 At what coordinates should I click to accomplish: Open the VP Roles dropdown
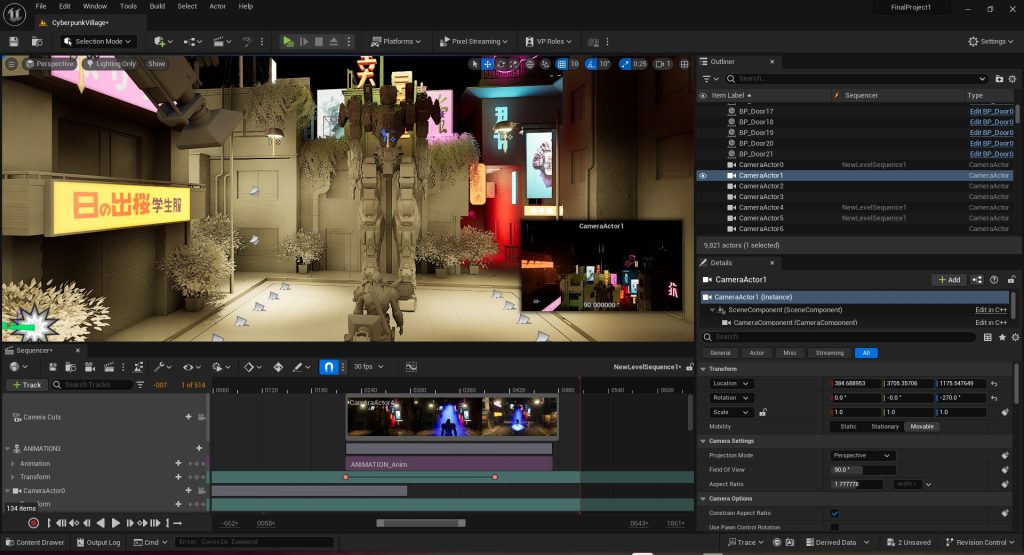549,41
